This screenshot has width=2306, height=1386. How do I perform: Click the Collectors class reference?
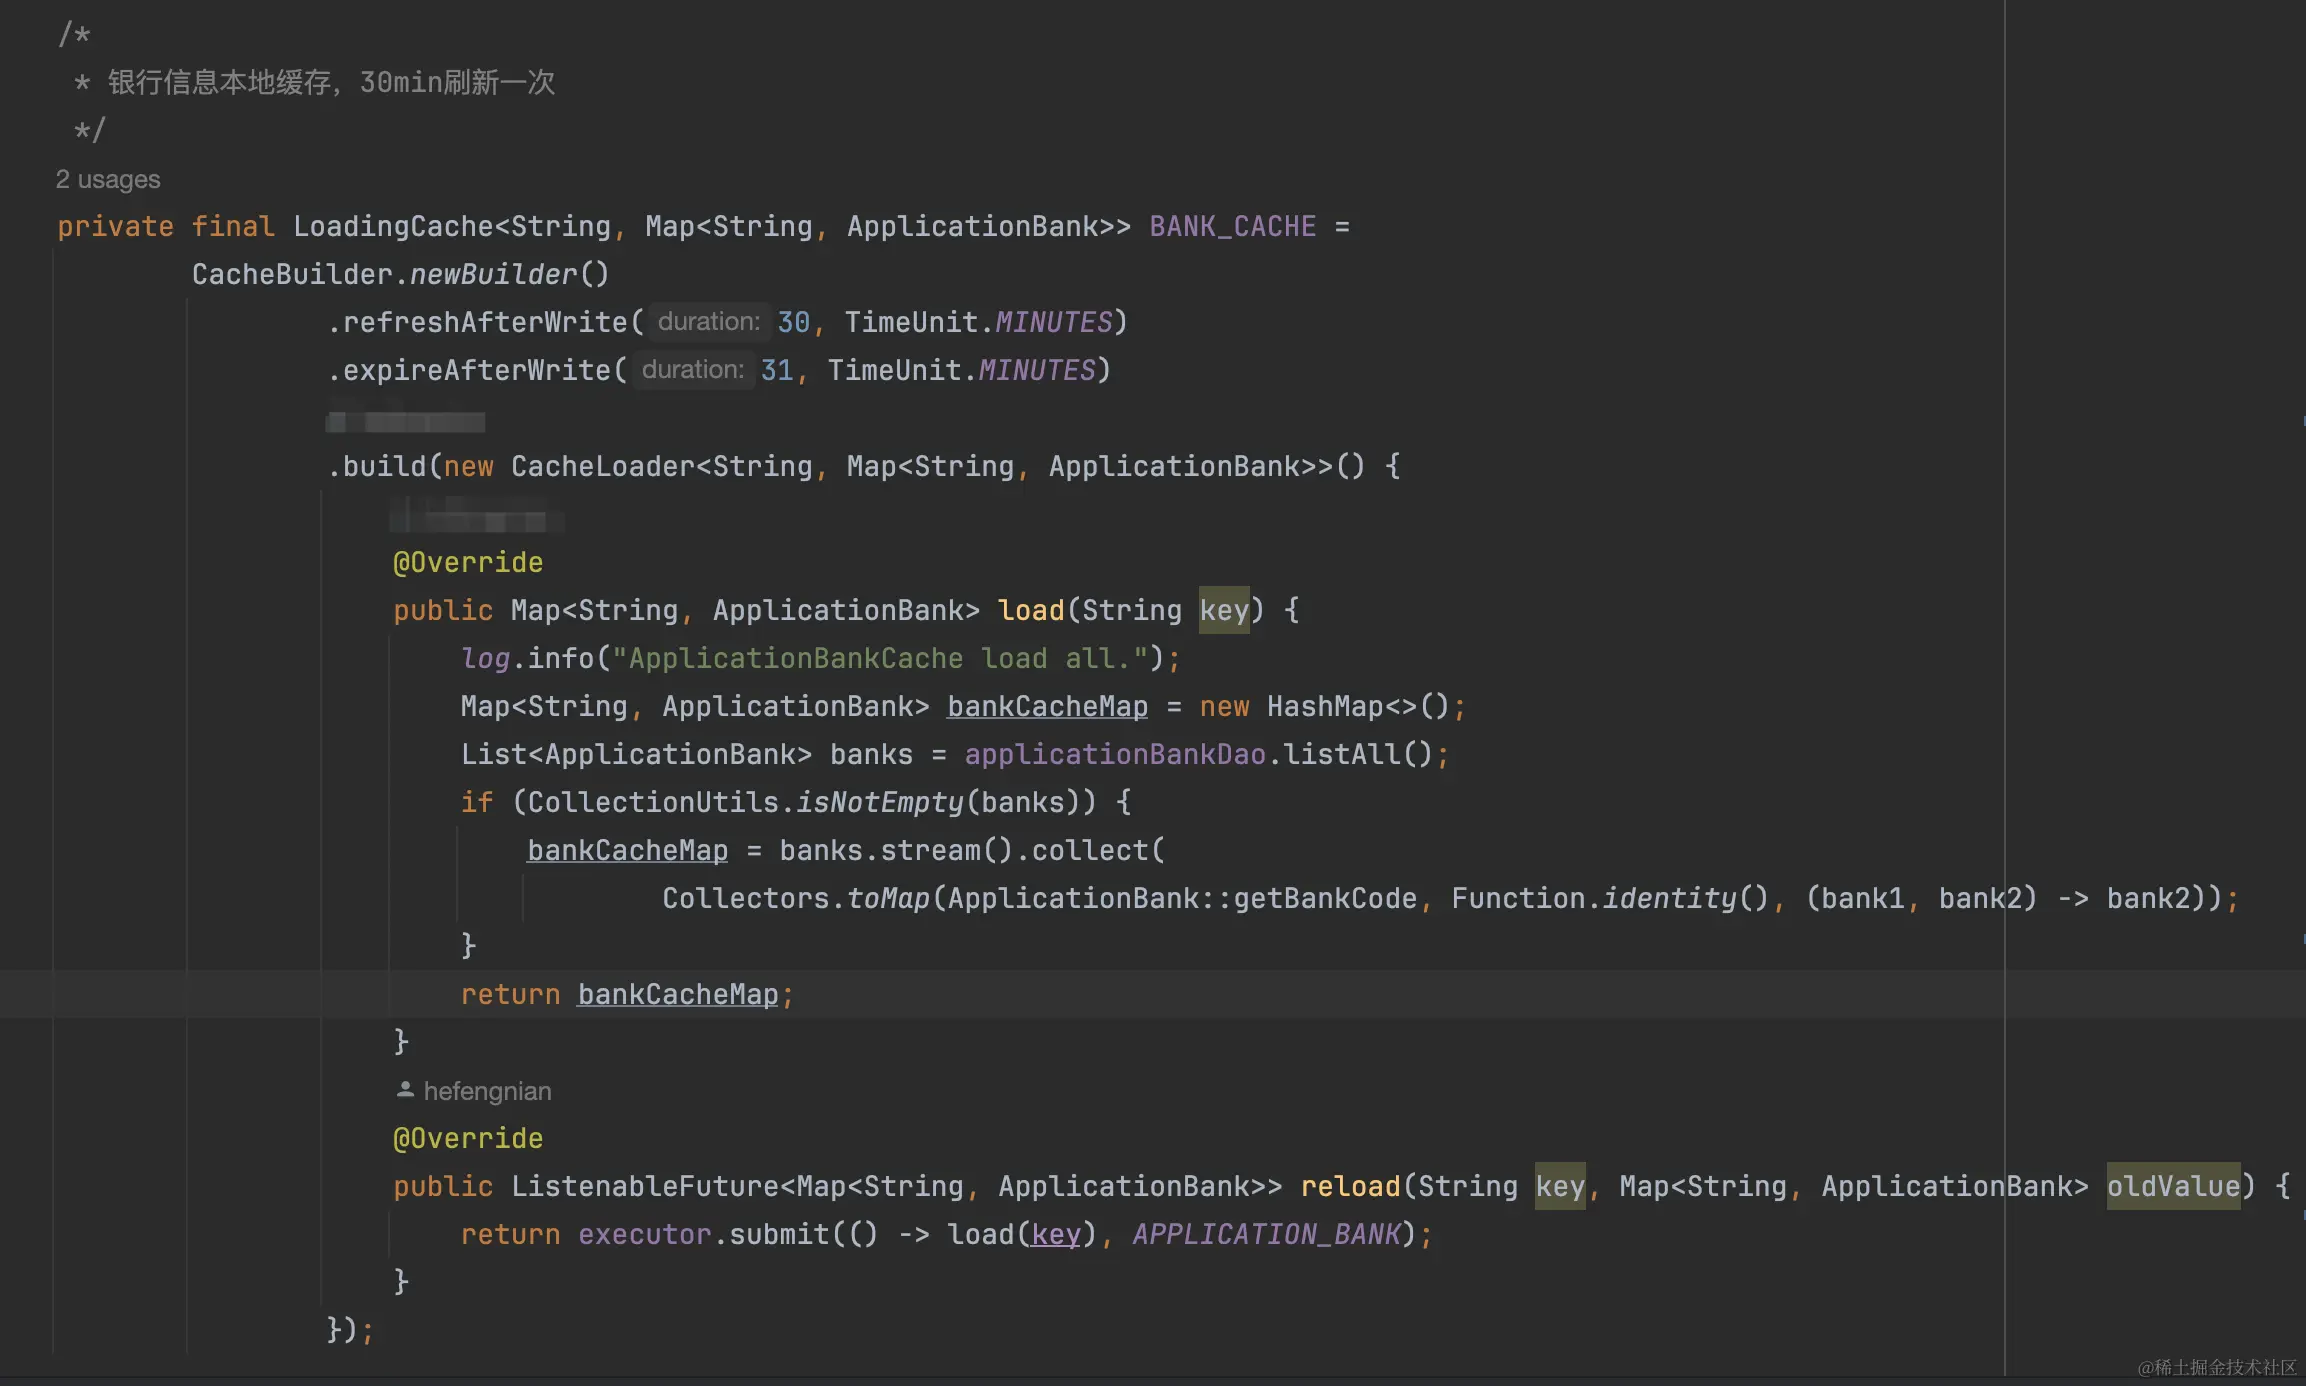745,898
